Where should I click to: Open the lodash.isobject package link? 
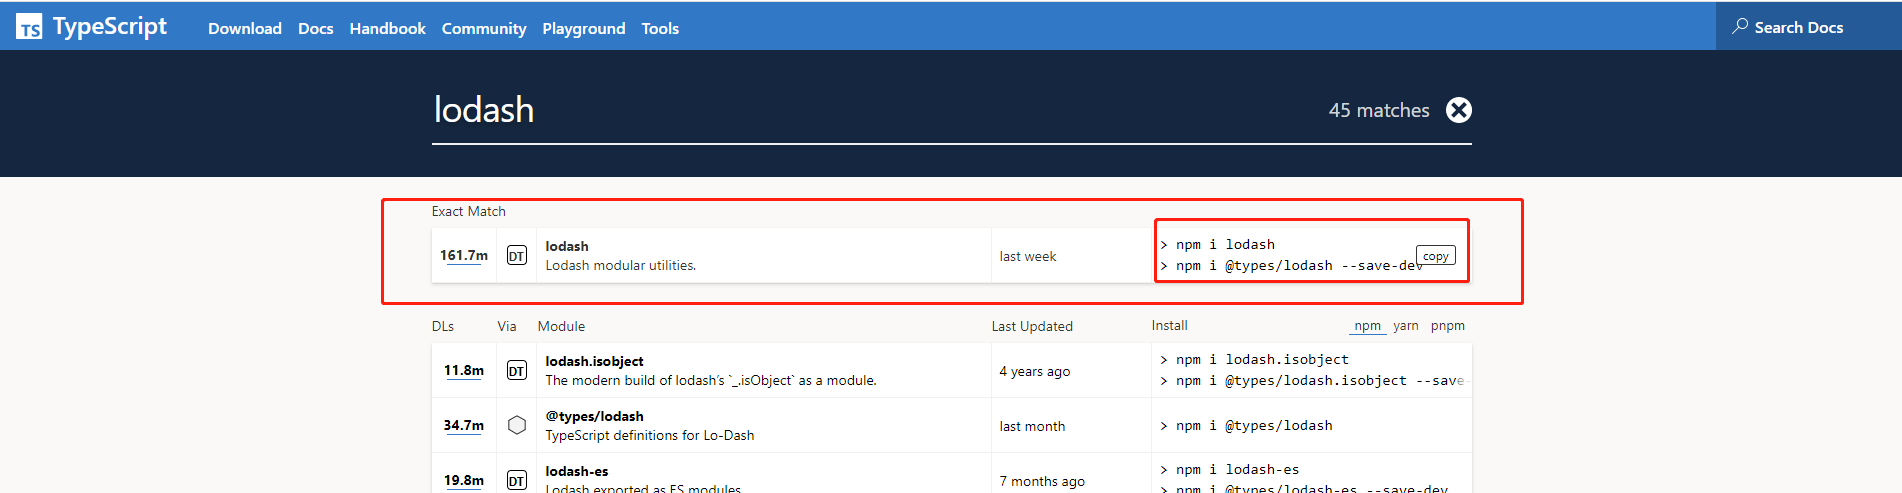[594, 361]
